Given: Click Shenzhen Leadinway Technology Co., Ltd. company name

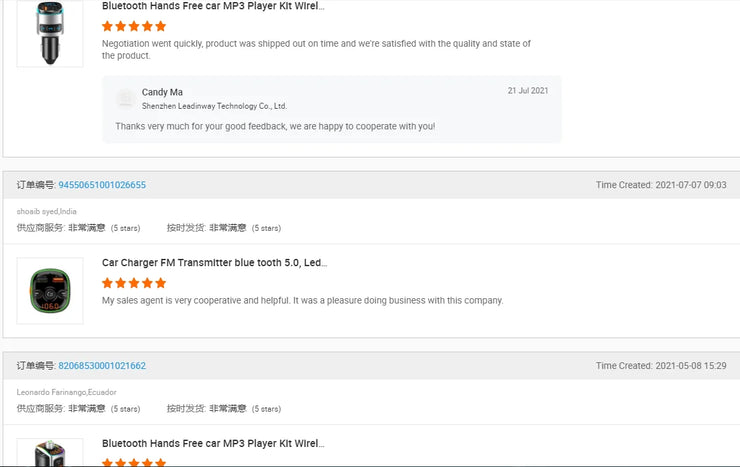Looking at the screenshot, I should tap(214, 106).
